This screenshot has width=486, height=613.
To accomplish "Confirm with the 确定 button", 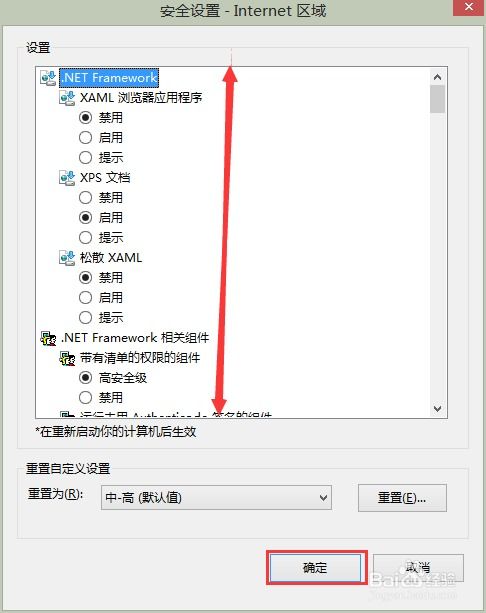I will point(315,568).
